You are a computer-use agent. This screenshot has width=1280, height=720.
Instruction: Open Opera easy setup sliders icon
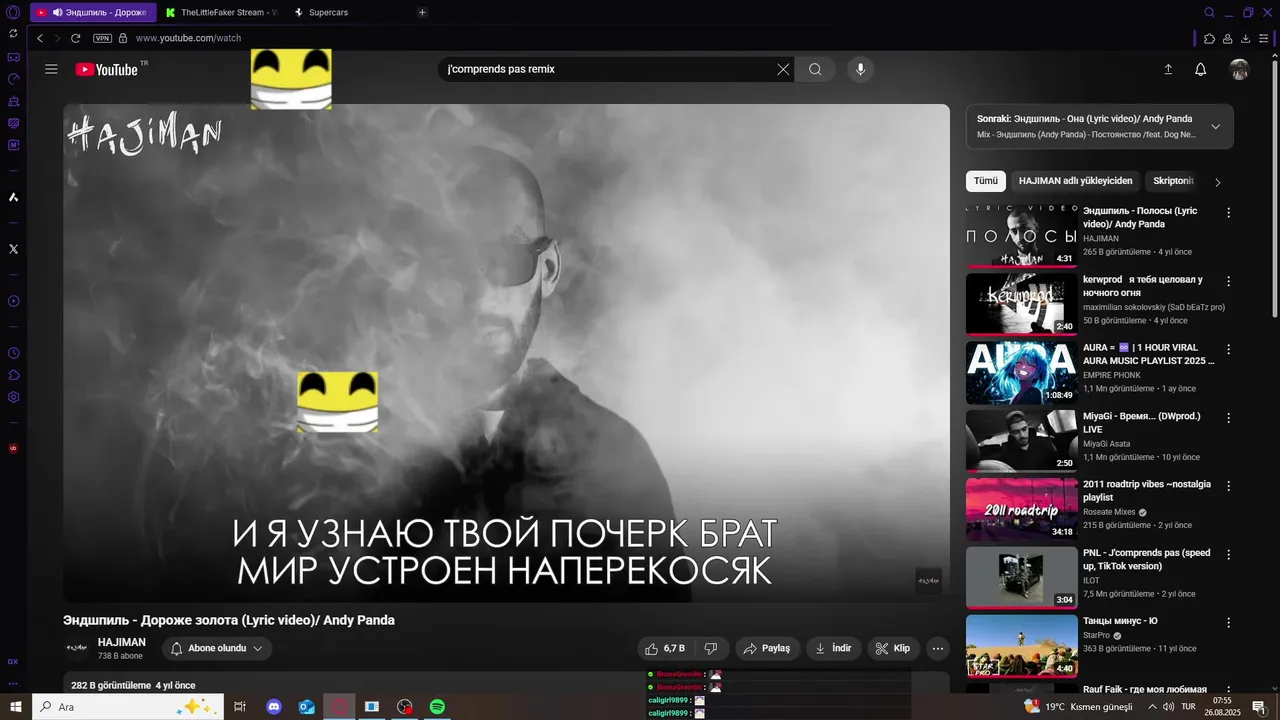[x=1264, y=38]
